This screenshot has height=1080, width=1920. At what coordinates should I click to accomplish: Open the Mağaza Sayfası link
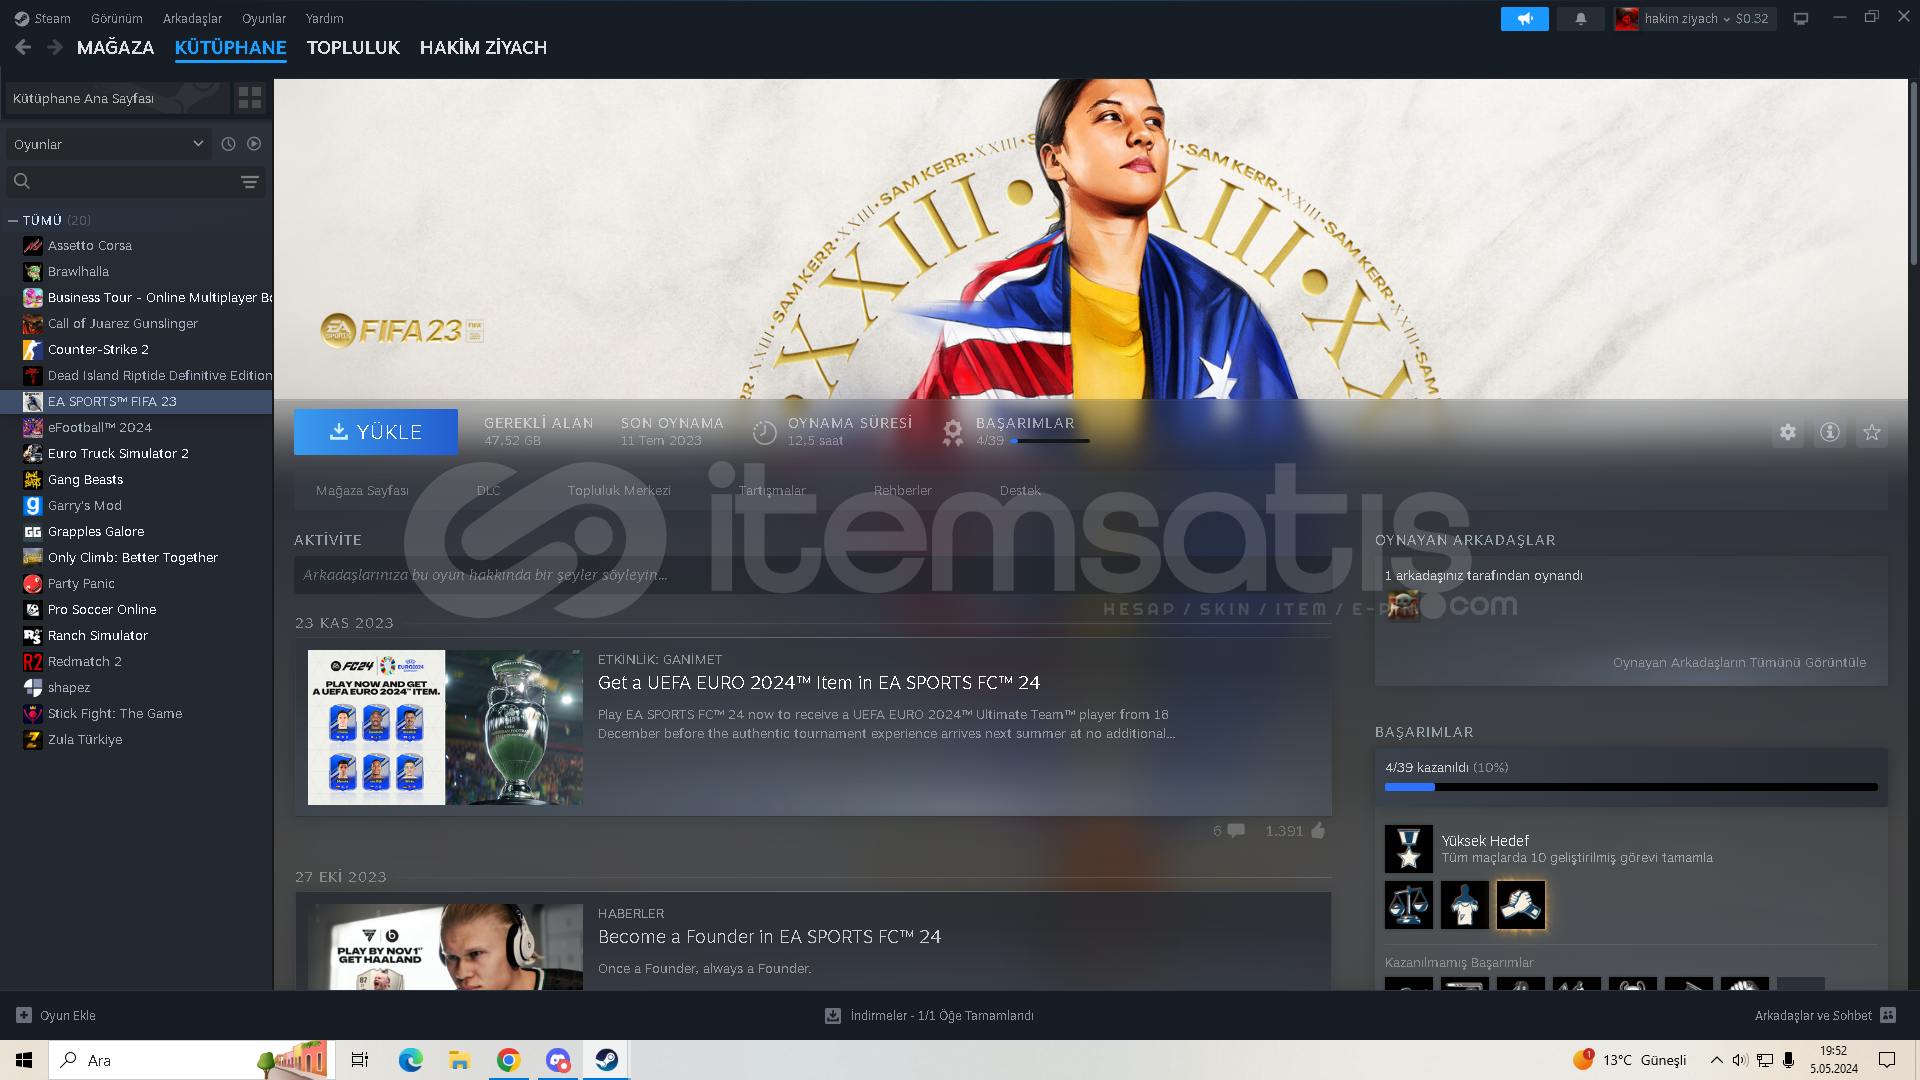(x=362, y=490)
